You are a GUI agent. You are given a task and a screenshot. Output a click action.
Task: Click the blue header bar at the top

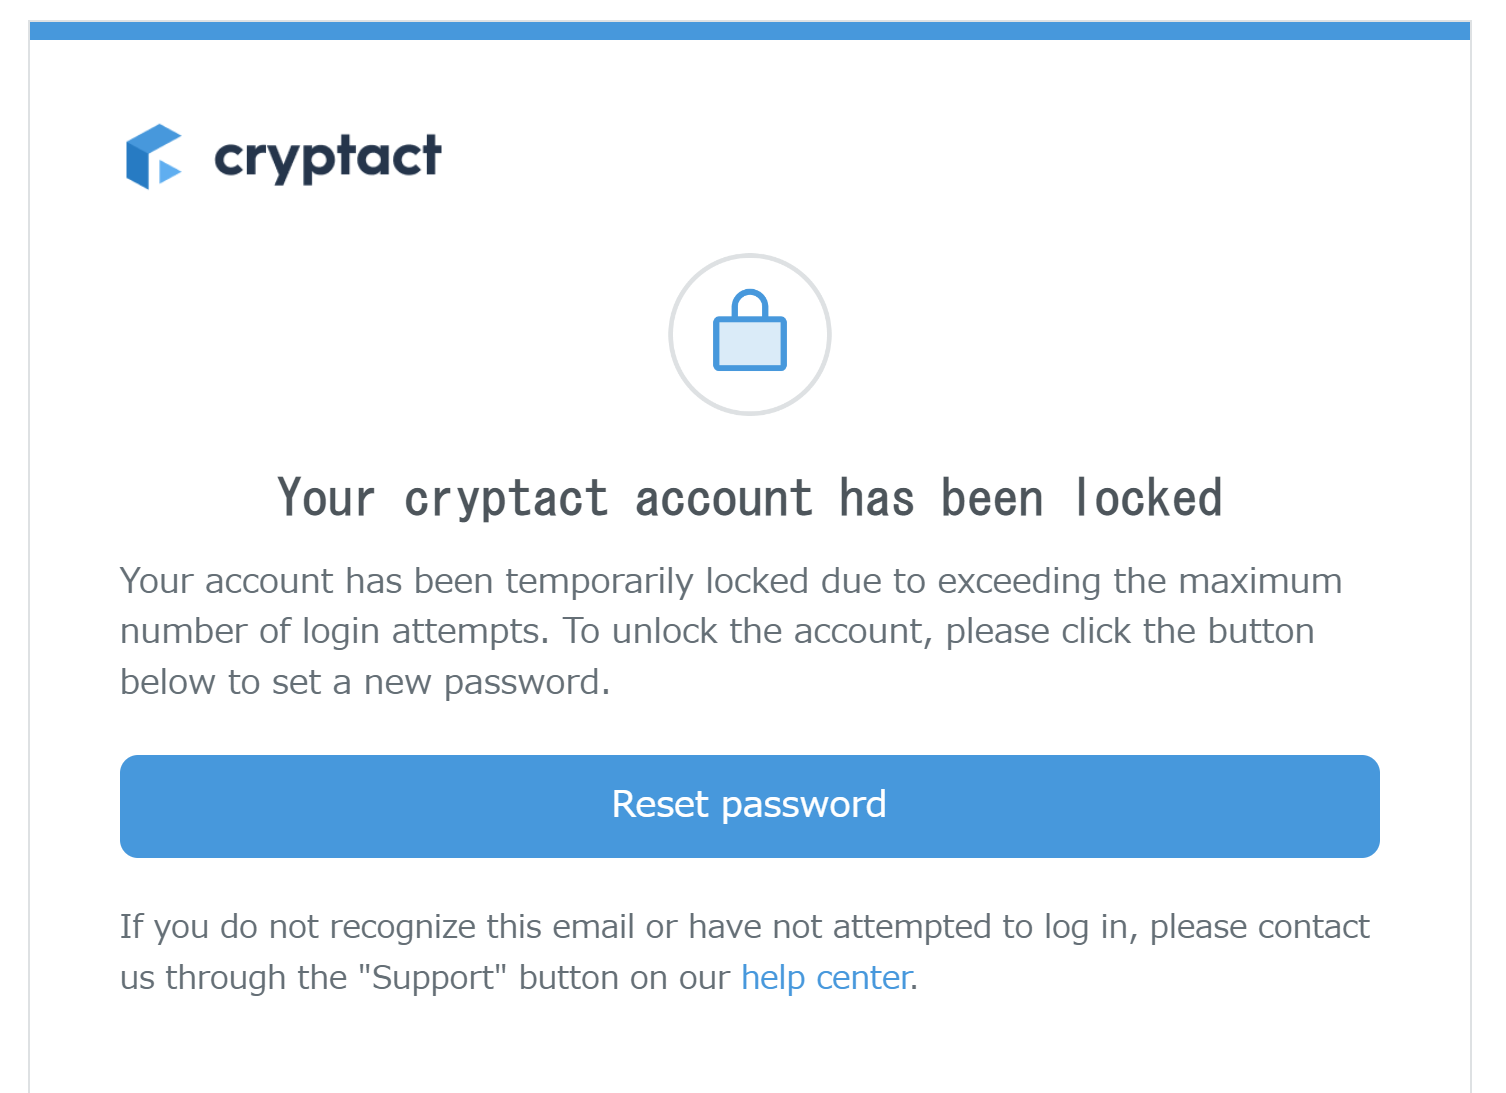750,31
